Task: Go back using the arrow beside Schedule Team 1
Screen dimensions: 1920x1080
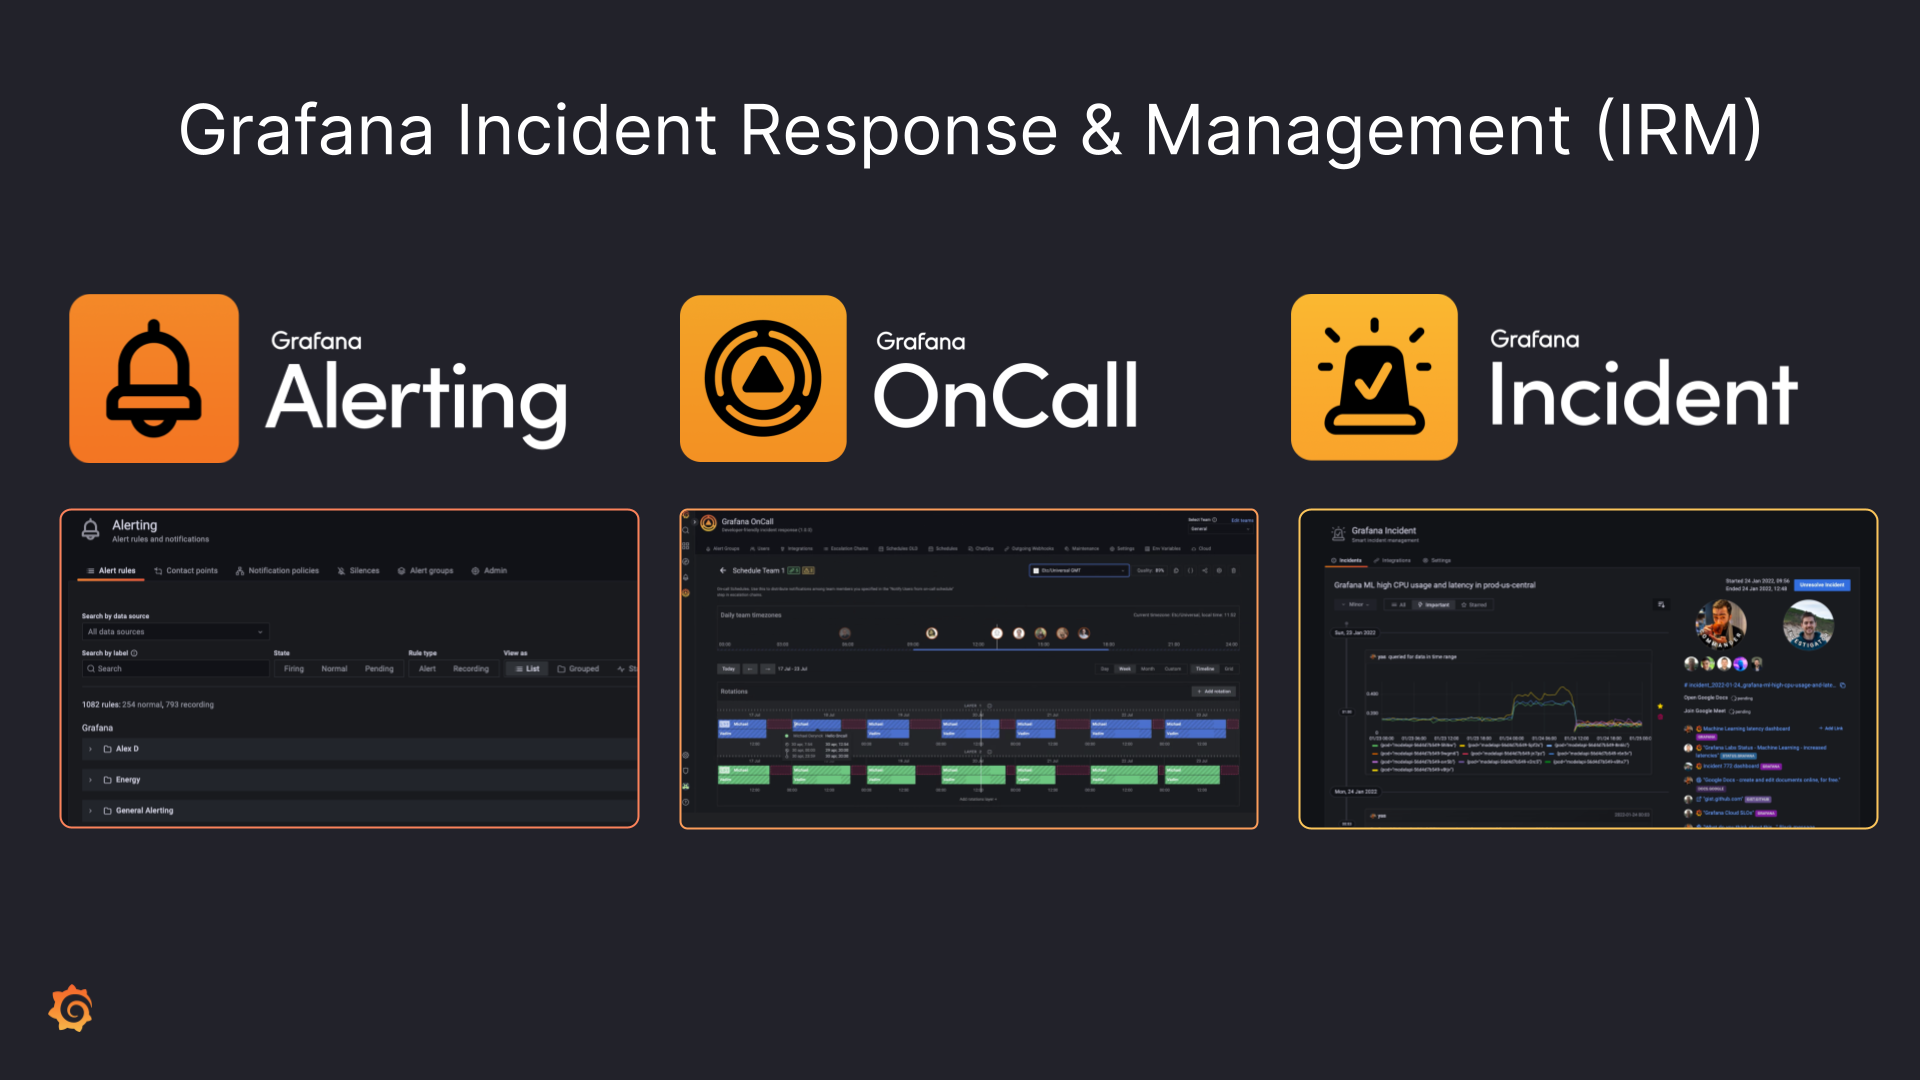Action: click(723, 571)
